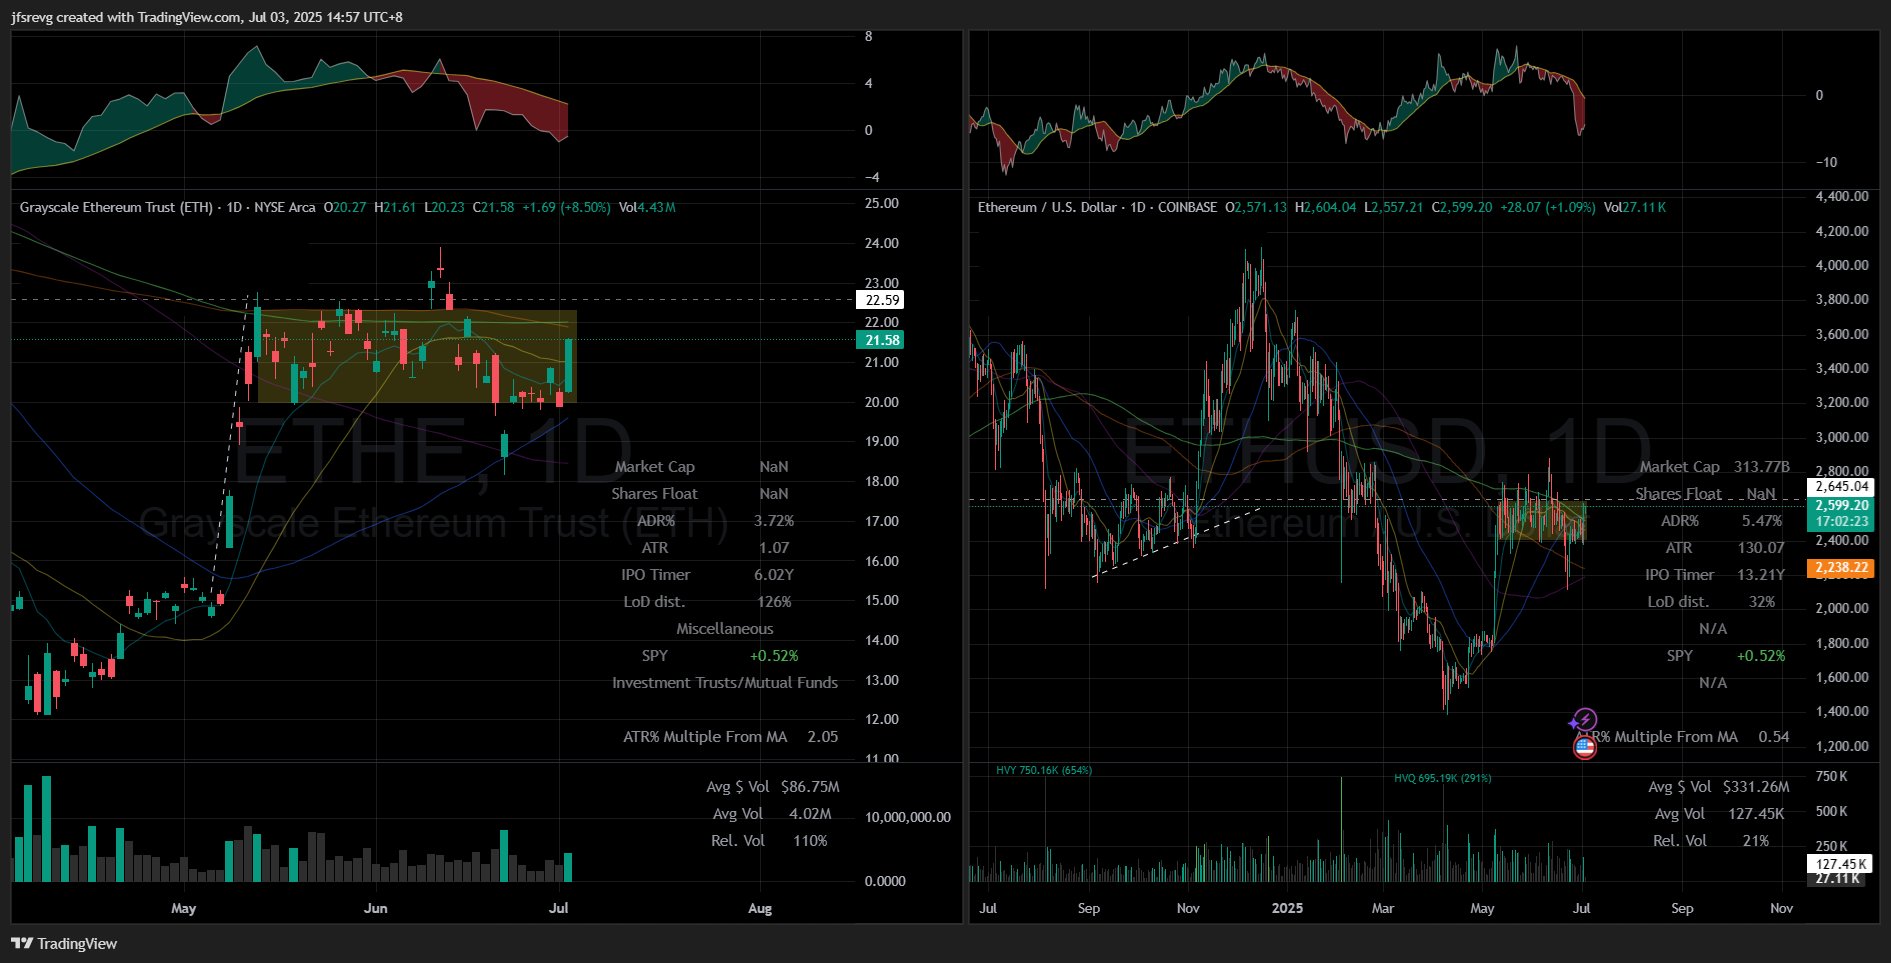Click the green 2,599.20 current price label
The height and width of the screenshot is (963, 1891).
point(1841,506)
